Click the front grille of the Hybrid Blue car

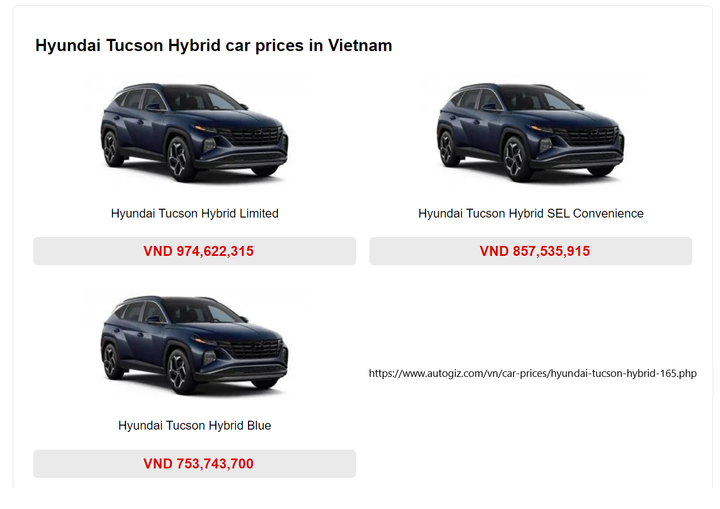tap(255, 348)
